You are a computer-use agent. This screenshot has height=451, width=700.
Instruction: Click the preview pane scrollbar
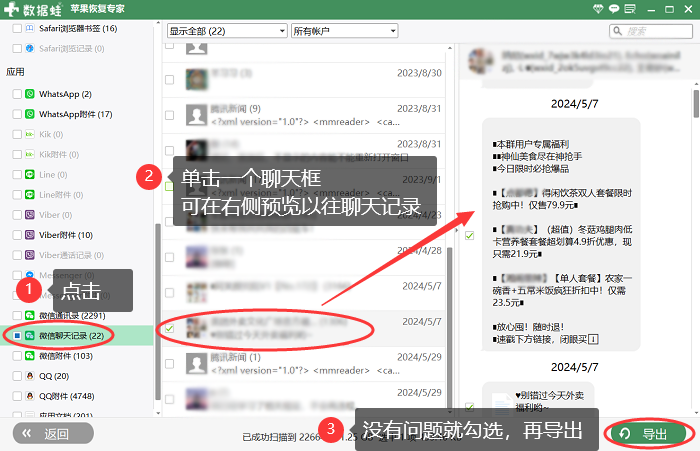696,104
